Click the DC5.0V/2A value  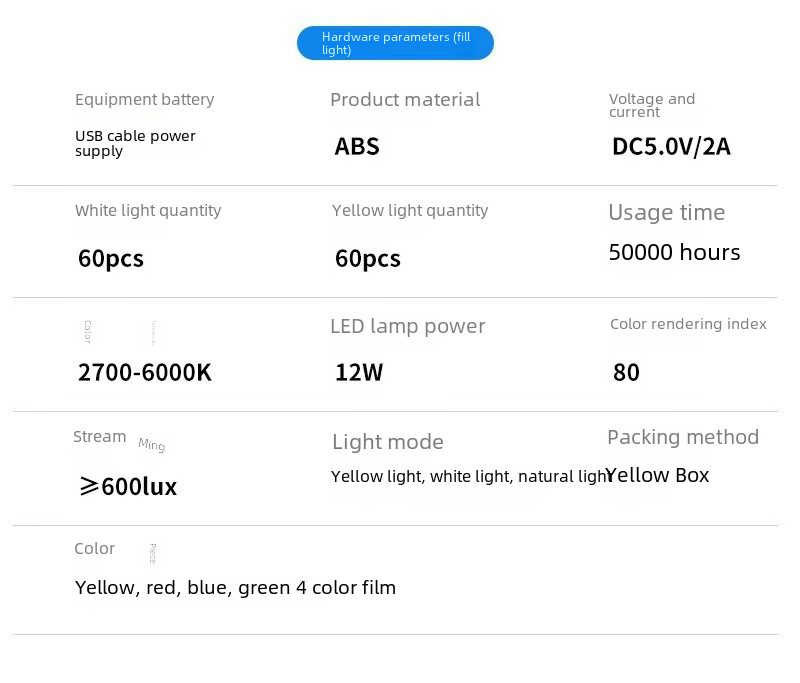(x=671, y=147)
